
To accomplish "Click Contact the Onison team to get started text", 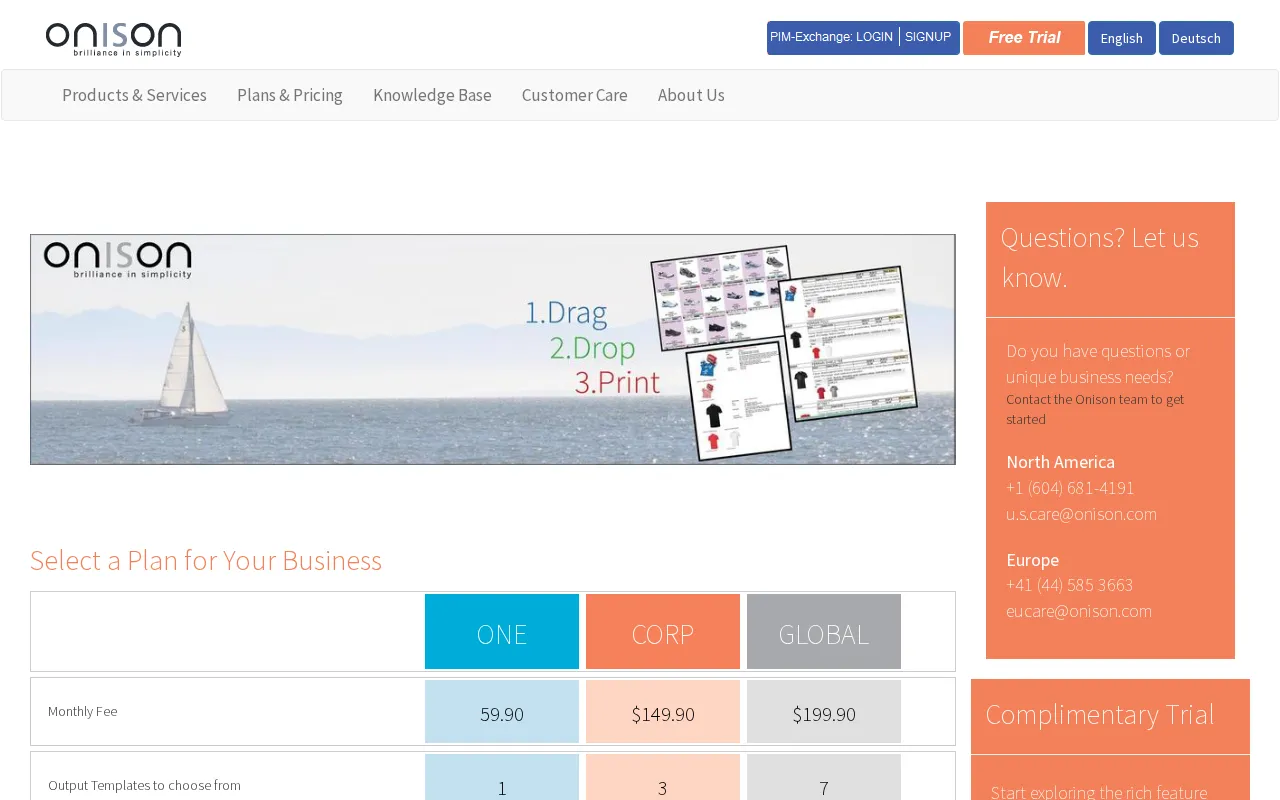I will (x=1095, y=409).
